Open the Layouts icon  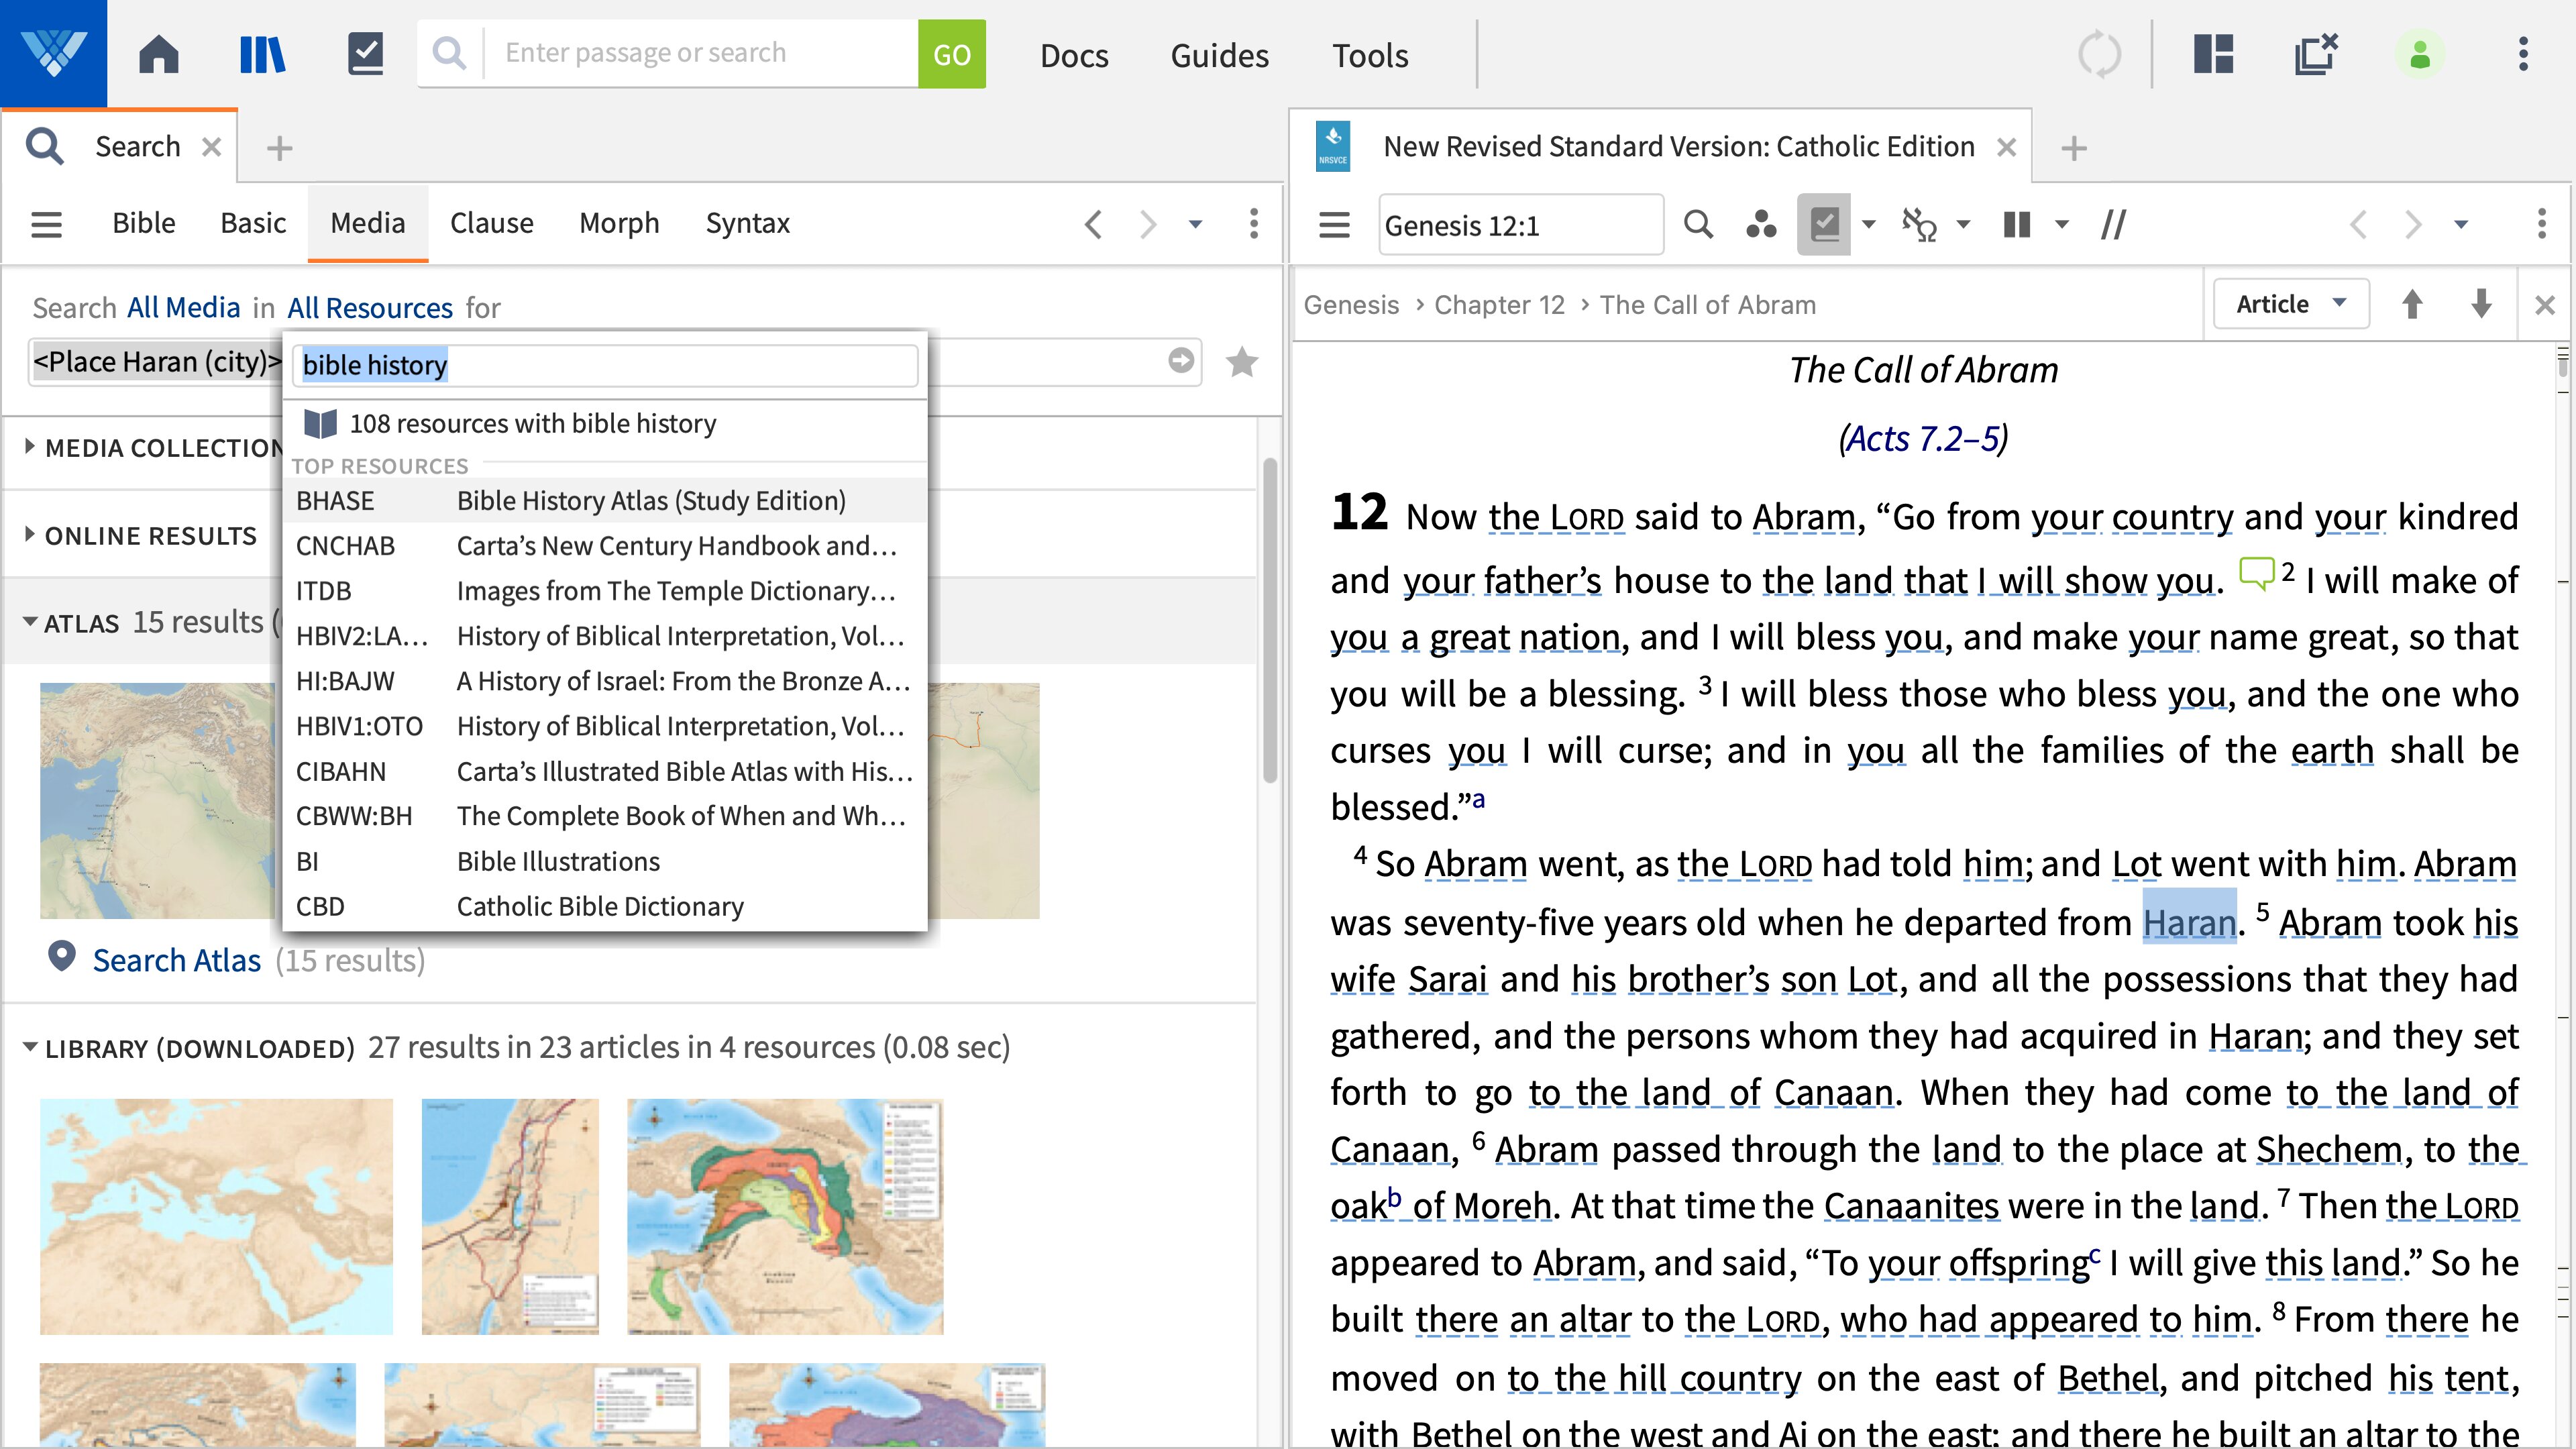click(x=2214, y=56)
